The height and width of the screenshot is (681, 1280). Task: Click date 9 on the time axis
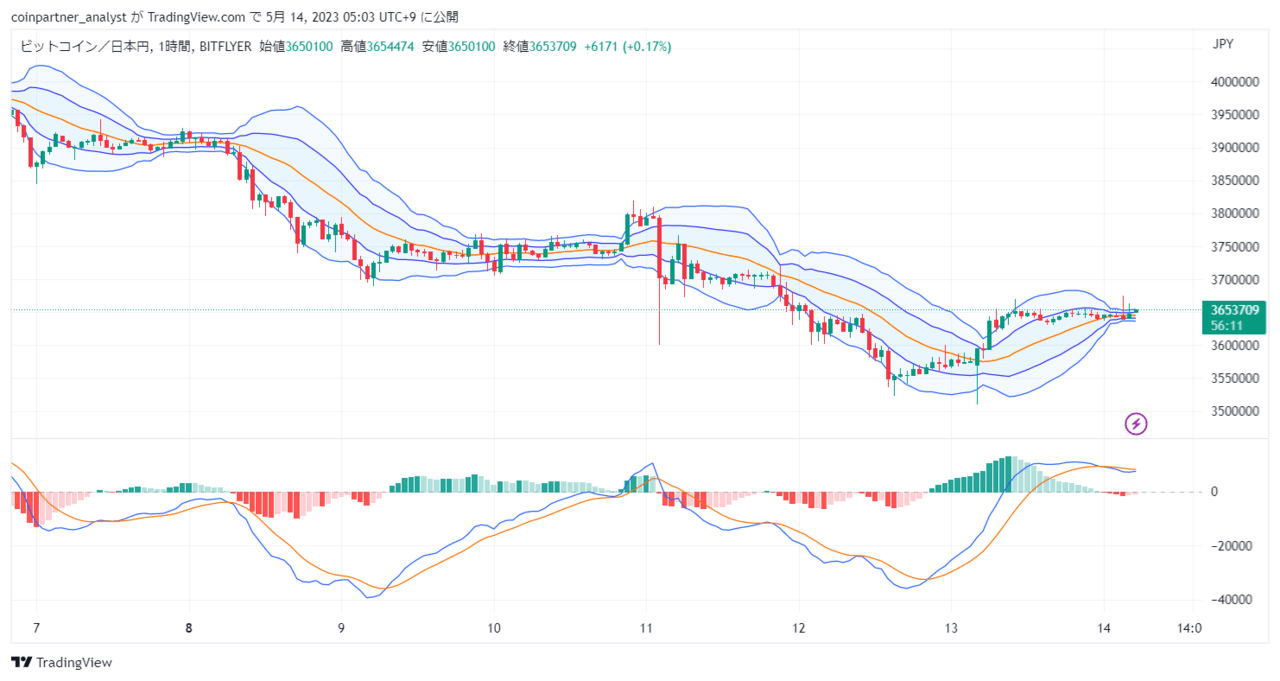(x=341, y=628)
